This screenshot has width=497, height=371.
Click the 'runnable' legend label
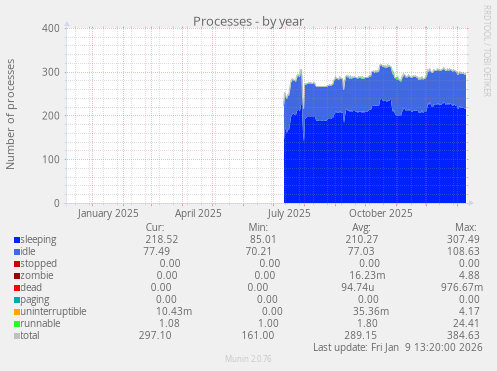point(40,323)
